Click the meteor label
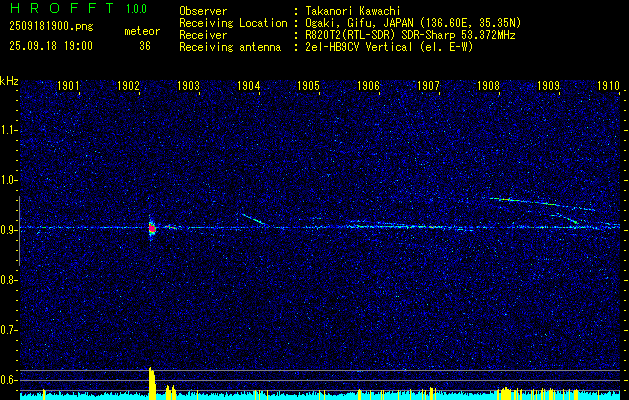This screenshot has height=400, width=629. (142, 31)
